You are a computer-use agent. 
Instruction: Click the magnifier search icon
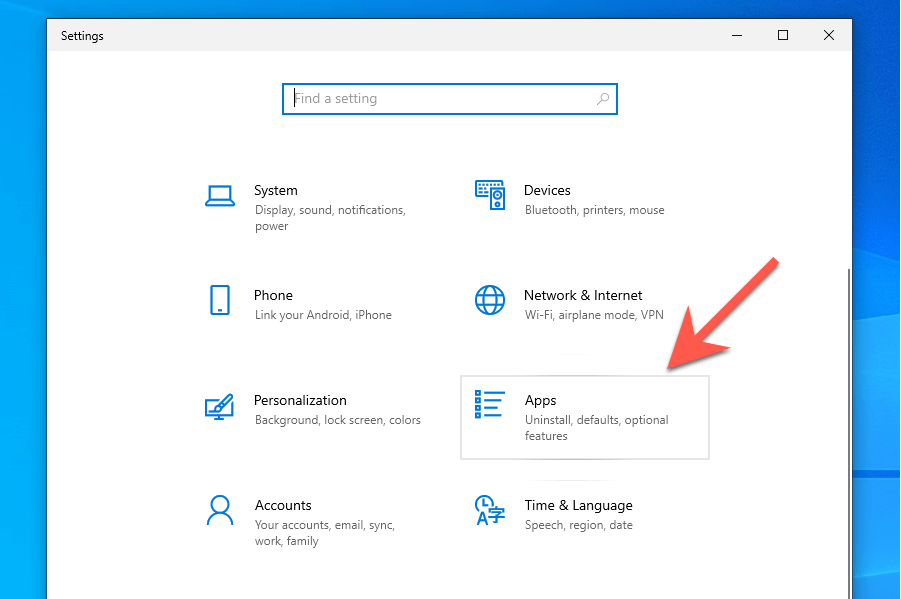(602, 99)
